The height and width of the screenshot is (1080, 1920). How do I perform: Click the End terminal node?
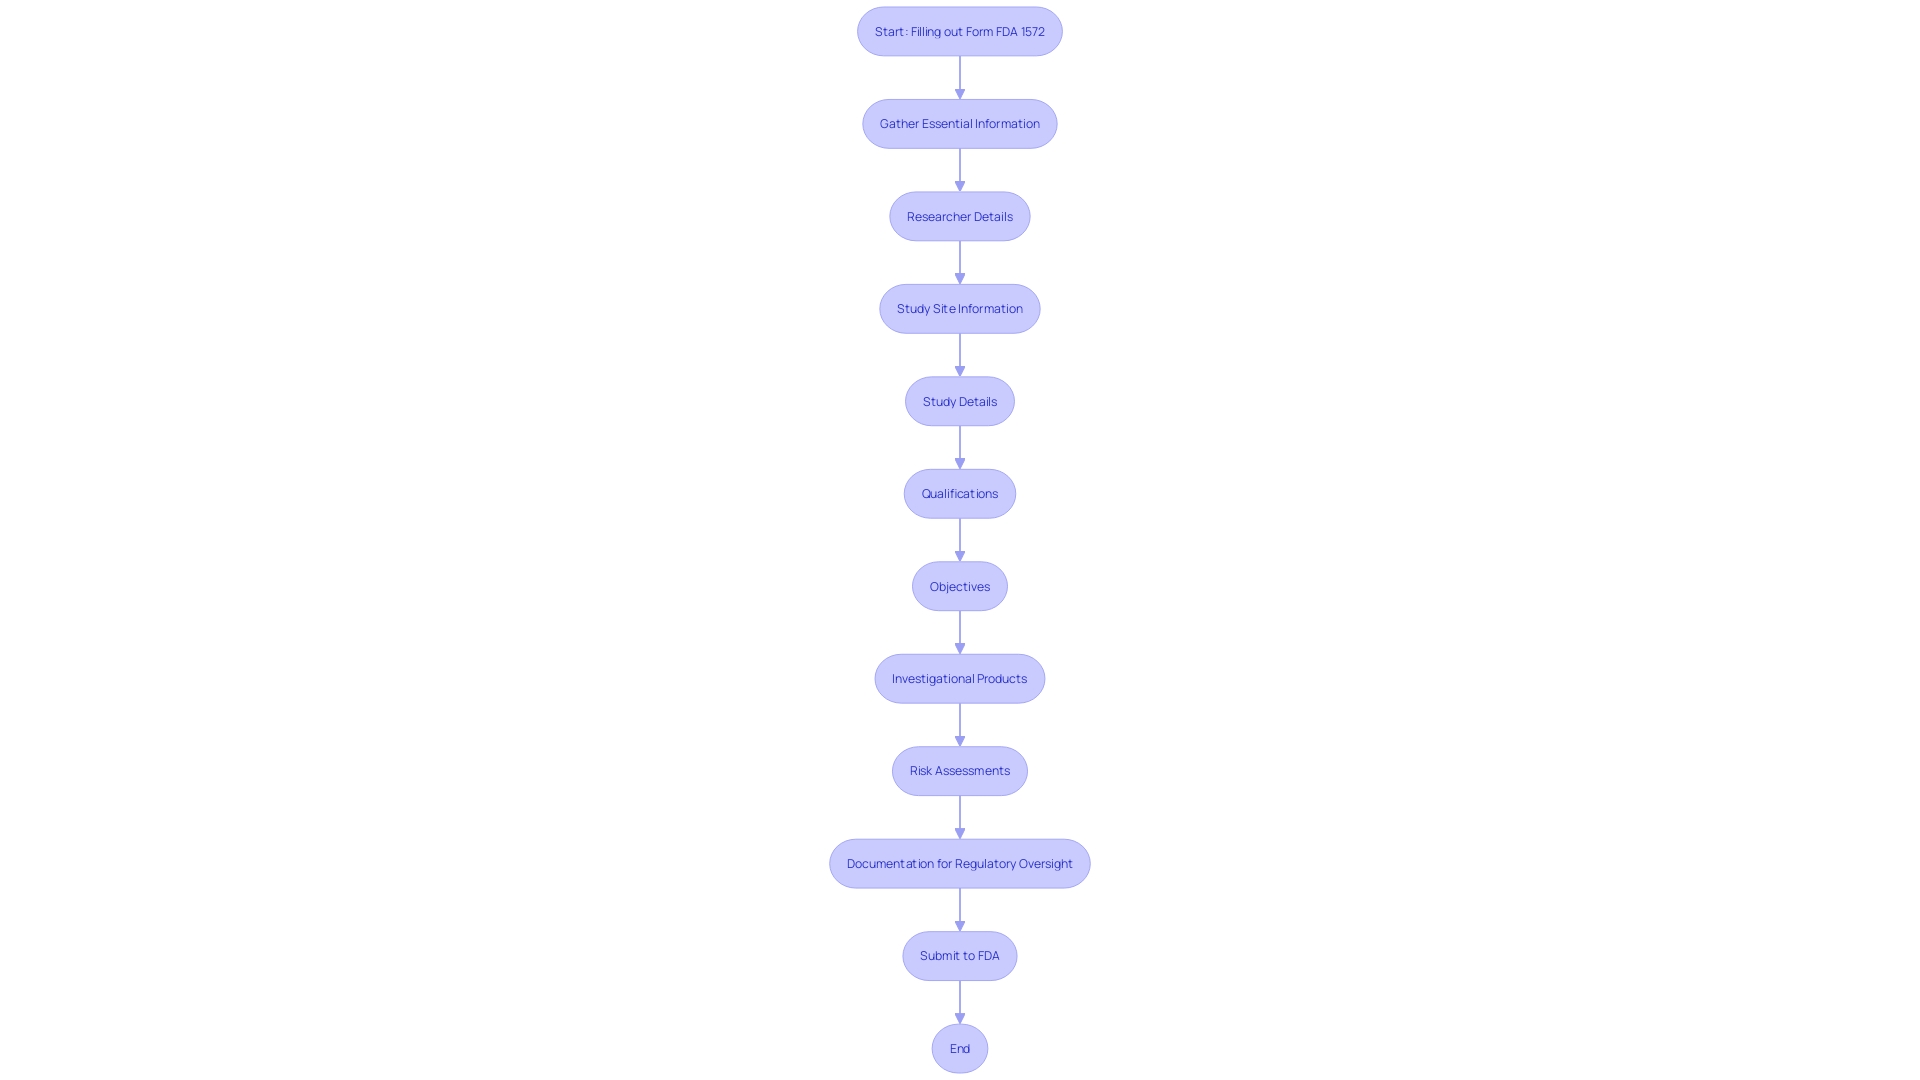[x=959, y=1047]
